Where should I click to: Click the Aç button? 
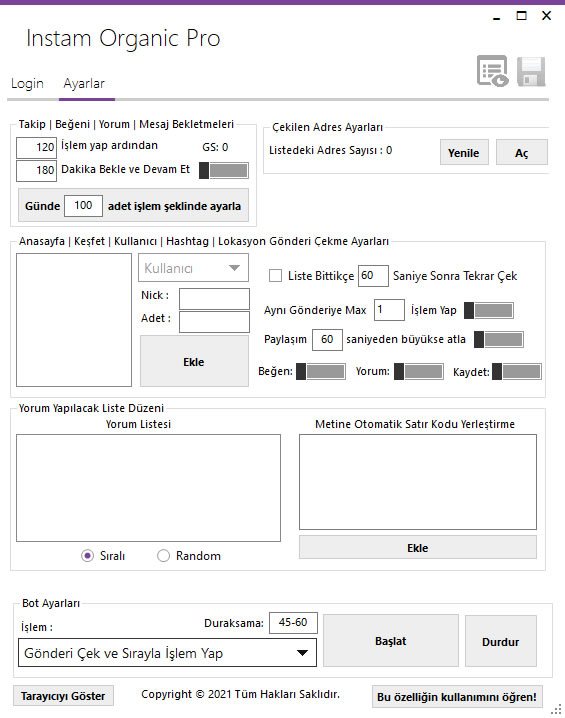pos(522,152)
